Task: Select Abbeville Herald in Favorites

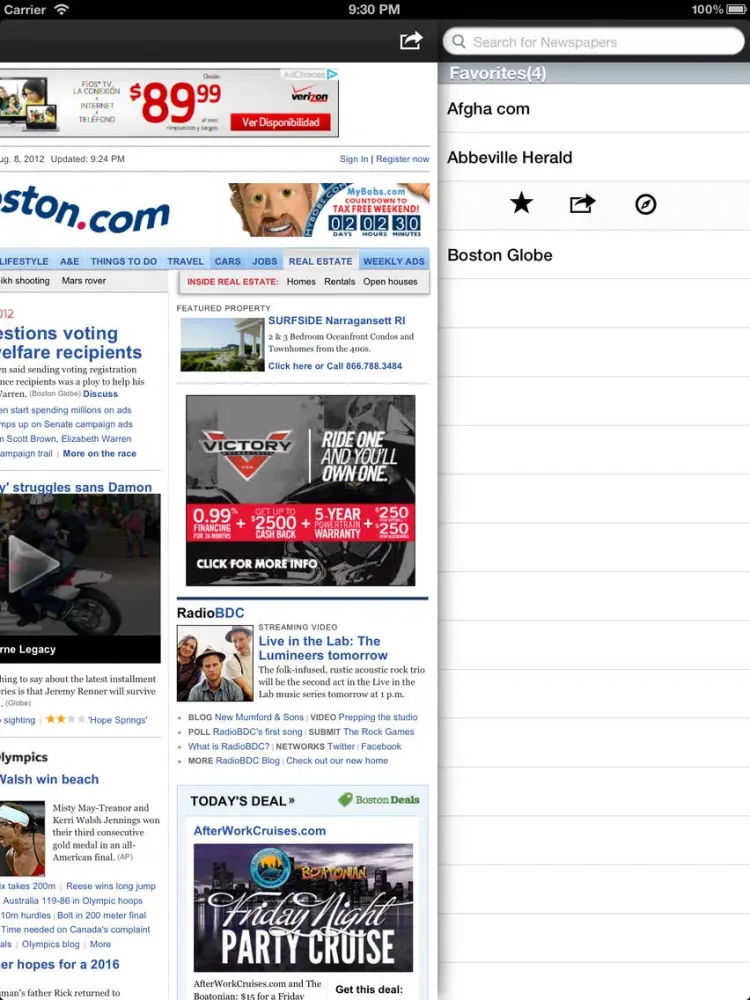Action: tap(594, 158)
